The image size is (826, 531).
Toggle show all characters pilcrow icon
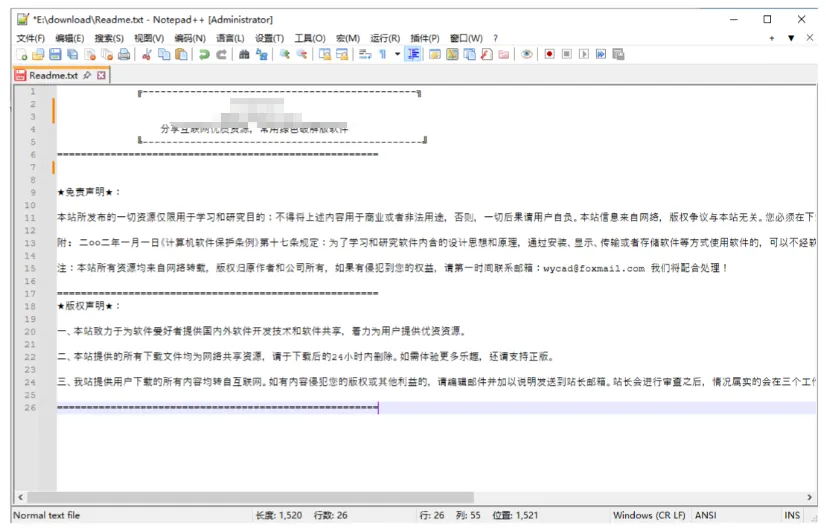pyautogui.click(x=383, y=54)
